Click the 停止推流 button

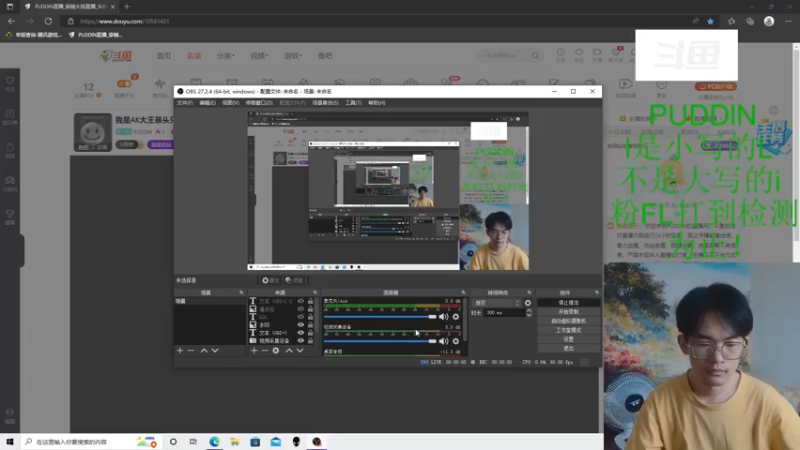568,303
